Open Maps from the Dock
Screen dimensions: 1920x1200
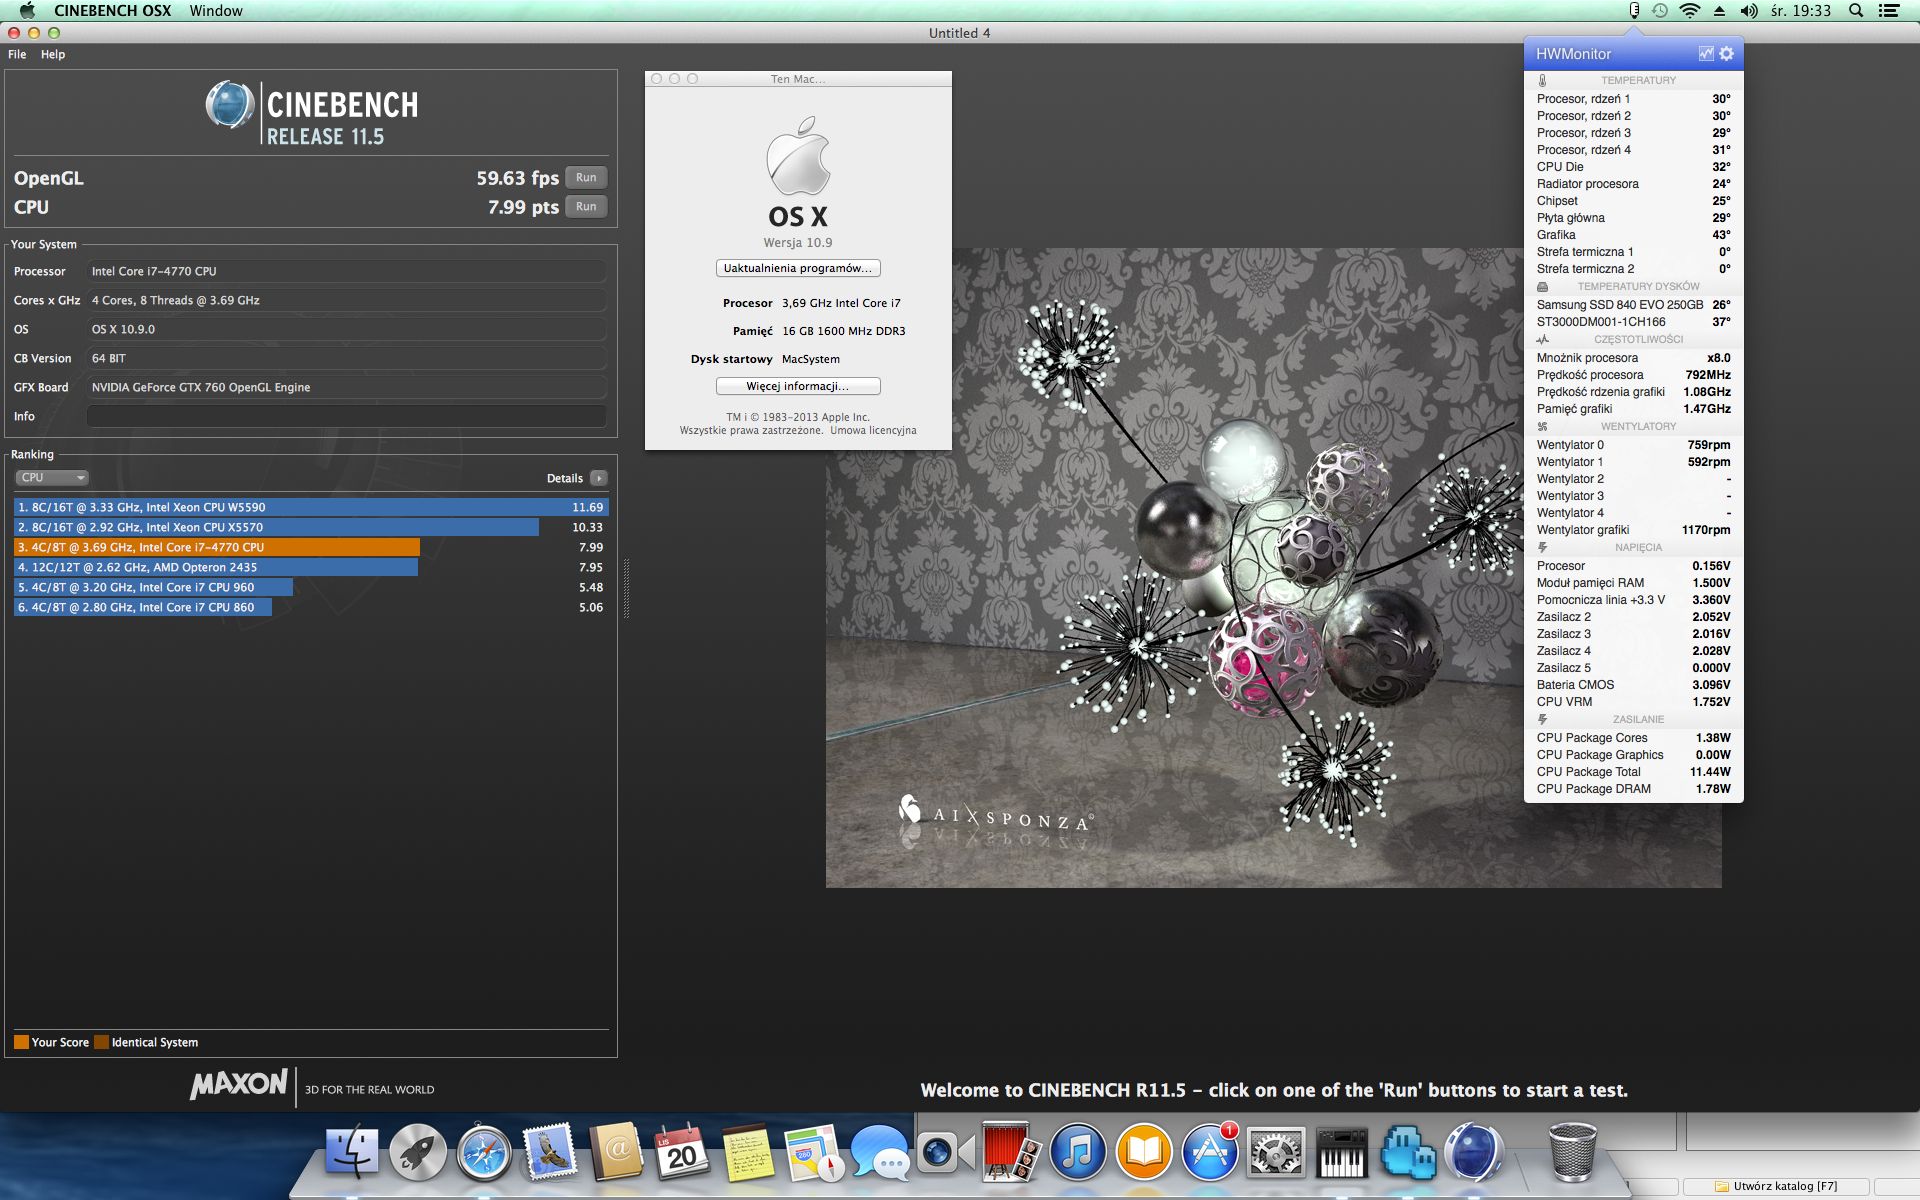814,1153
